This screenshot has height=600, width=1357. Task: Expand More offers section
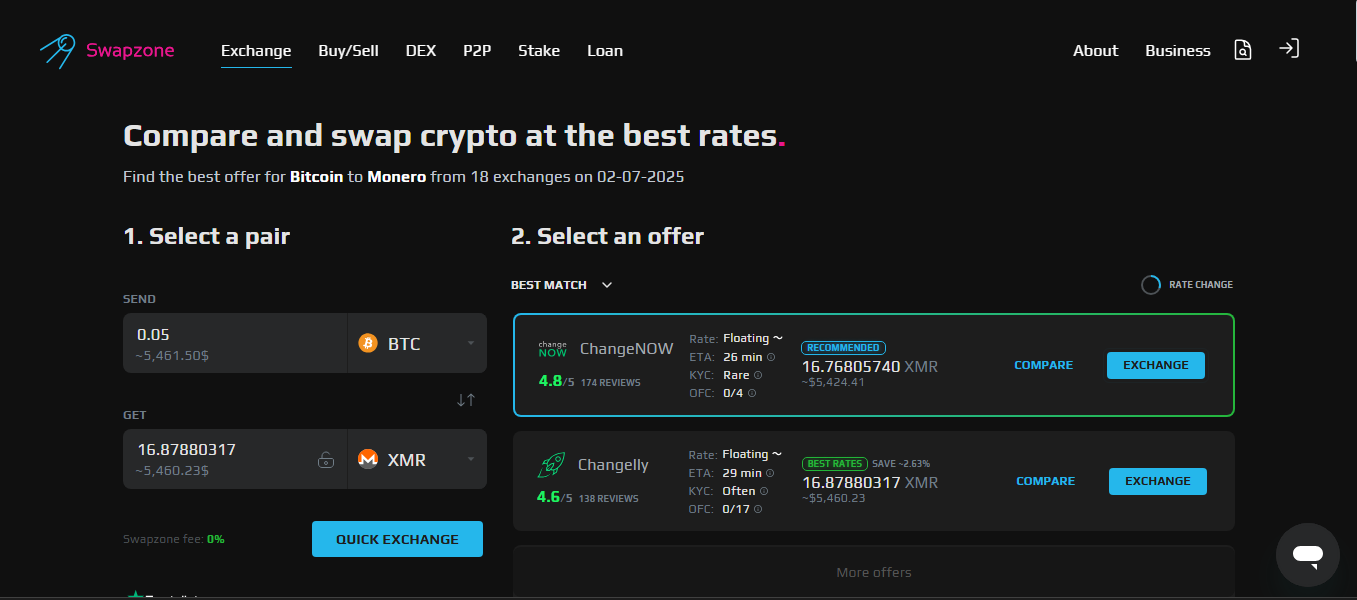click(x=873, y=572)
